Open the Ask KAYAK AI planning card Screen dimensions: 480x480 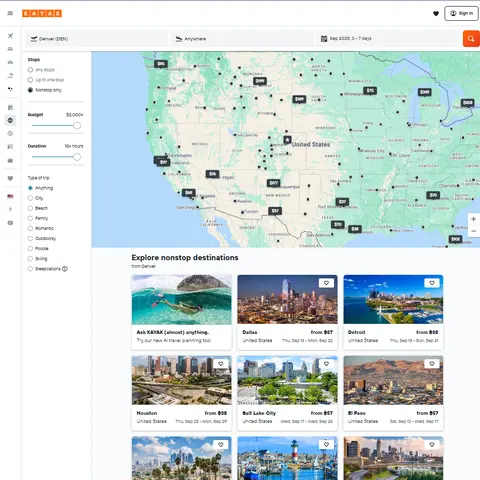[x=182, y=312]
